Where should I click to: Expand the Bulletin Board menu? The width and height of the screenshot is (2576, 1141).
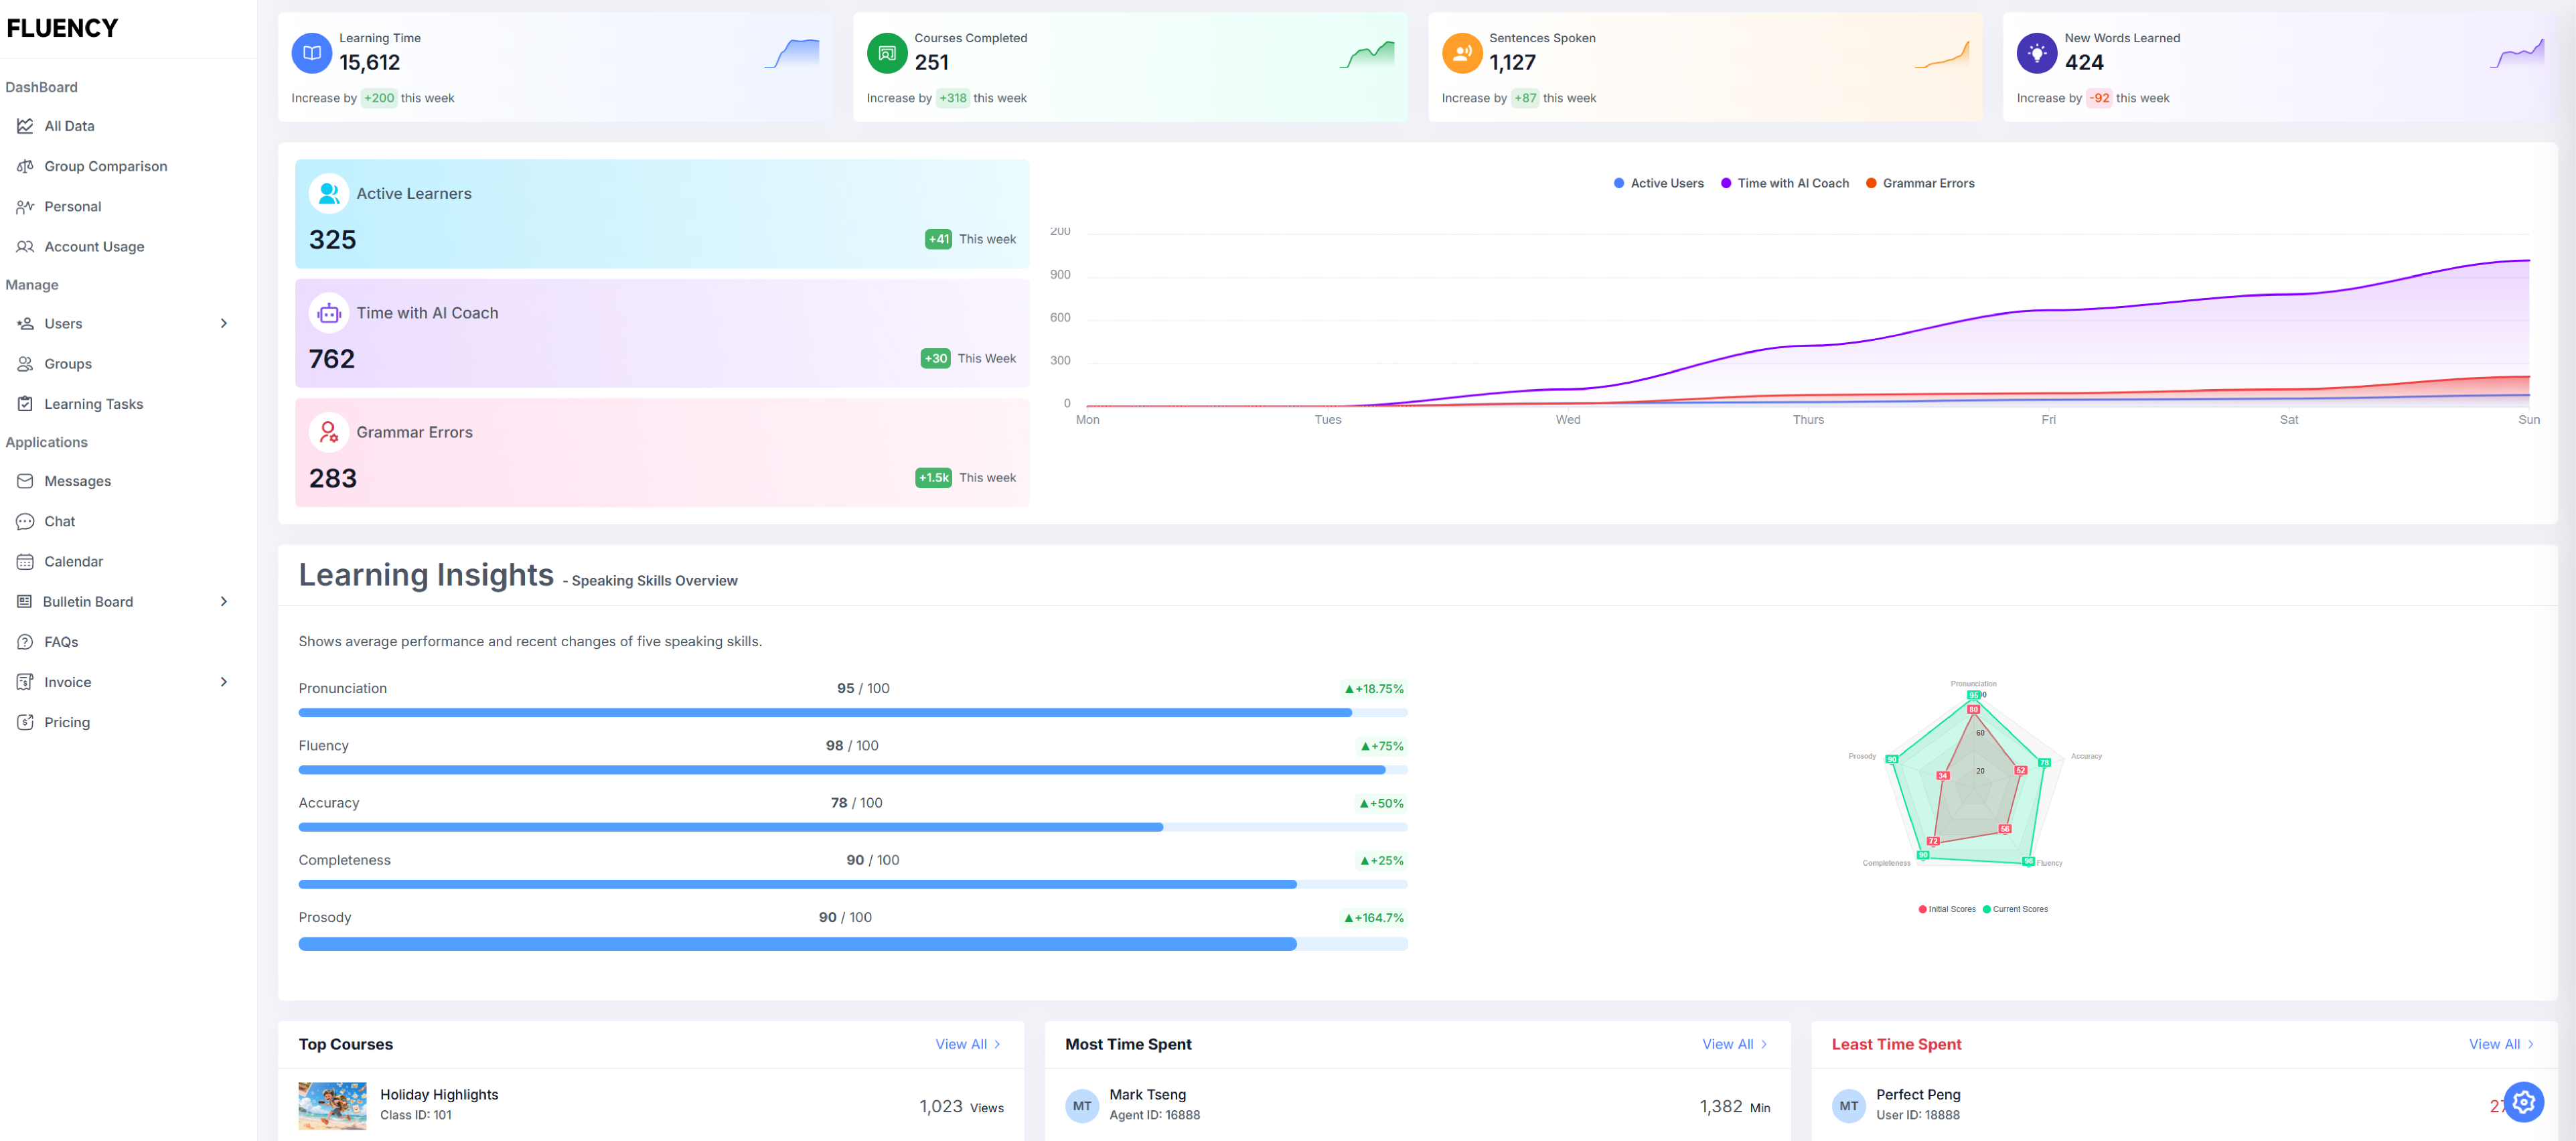click(224, 601)
